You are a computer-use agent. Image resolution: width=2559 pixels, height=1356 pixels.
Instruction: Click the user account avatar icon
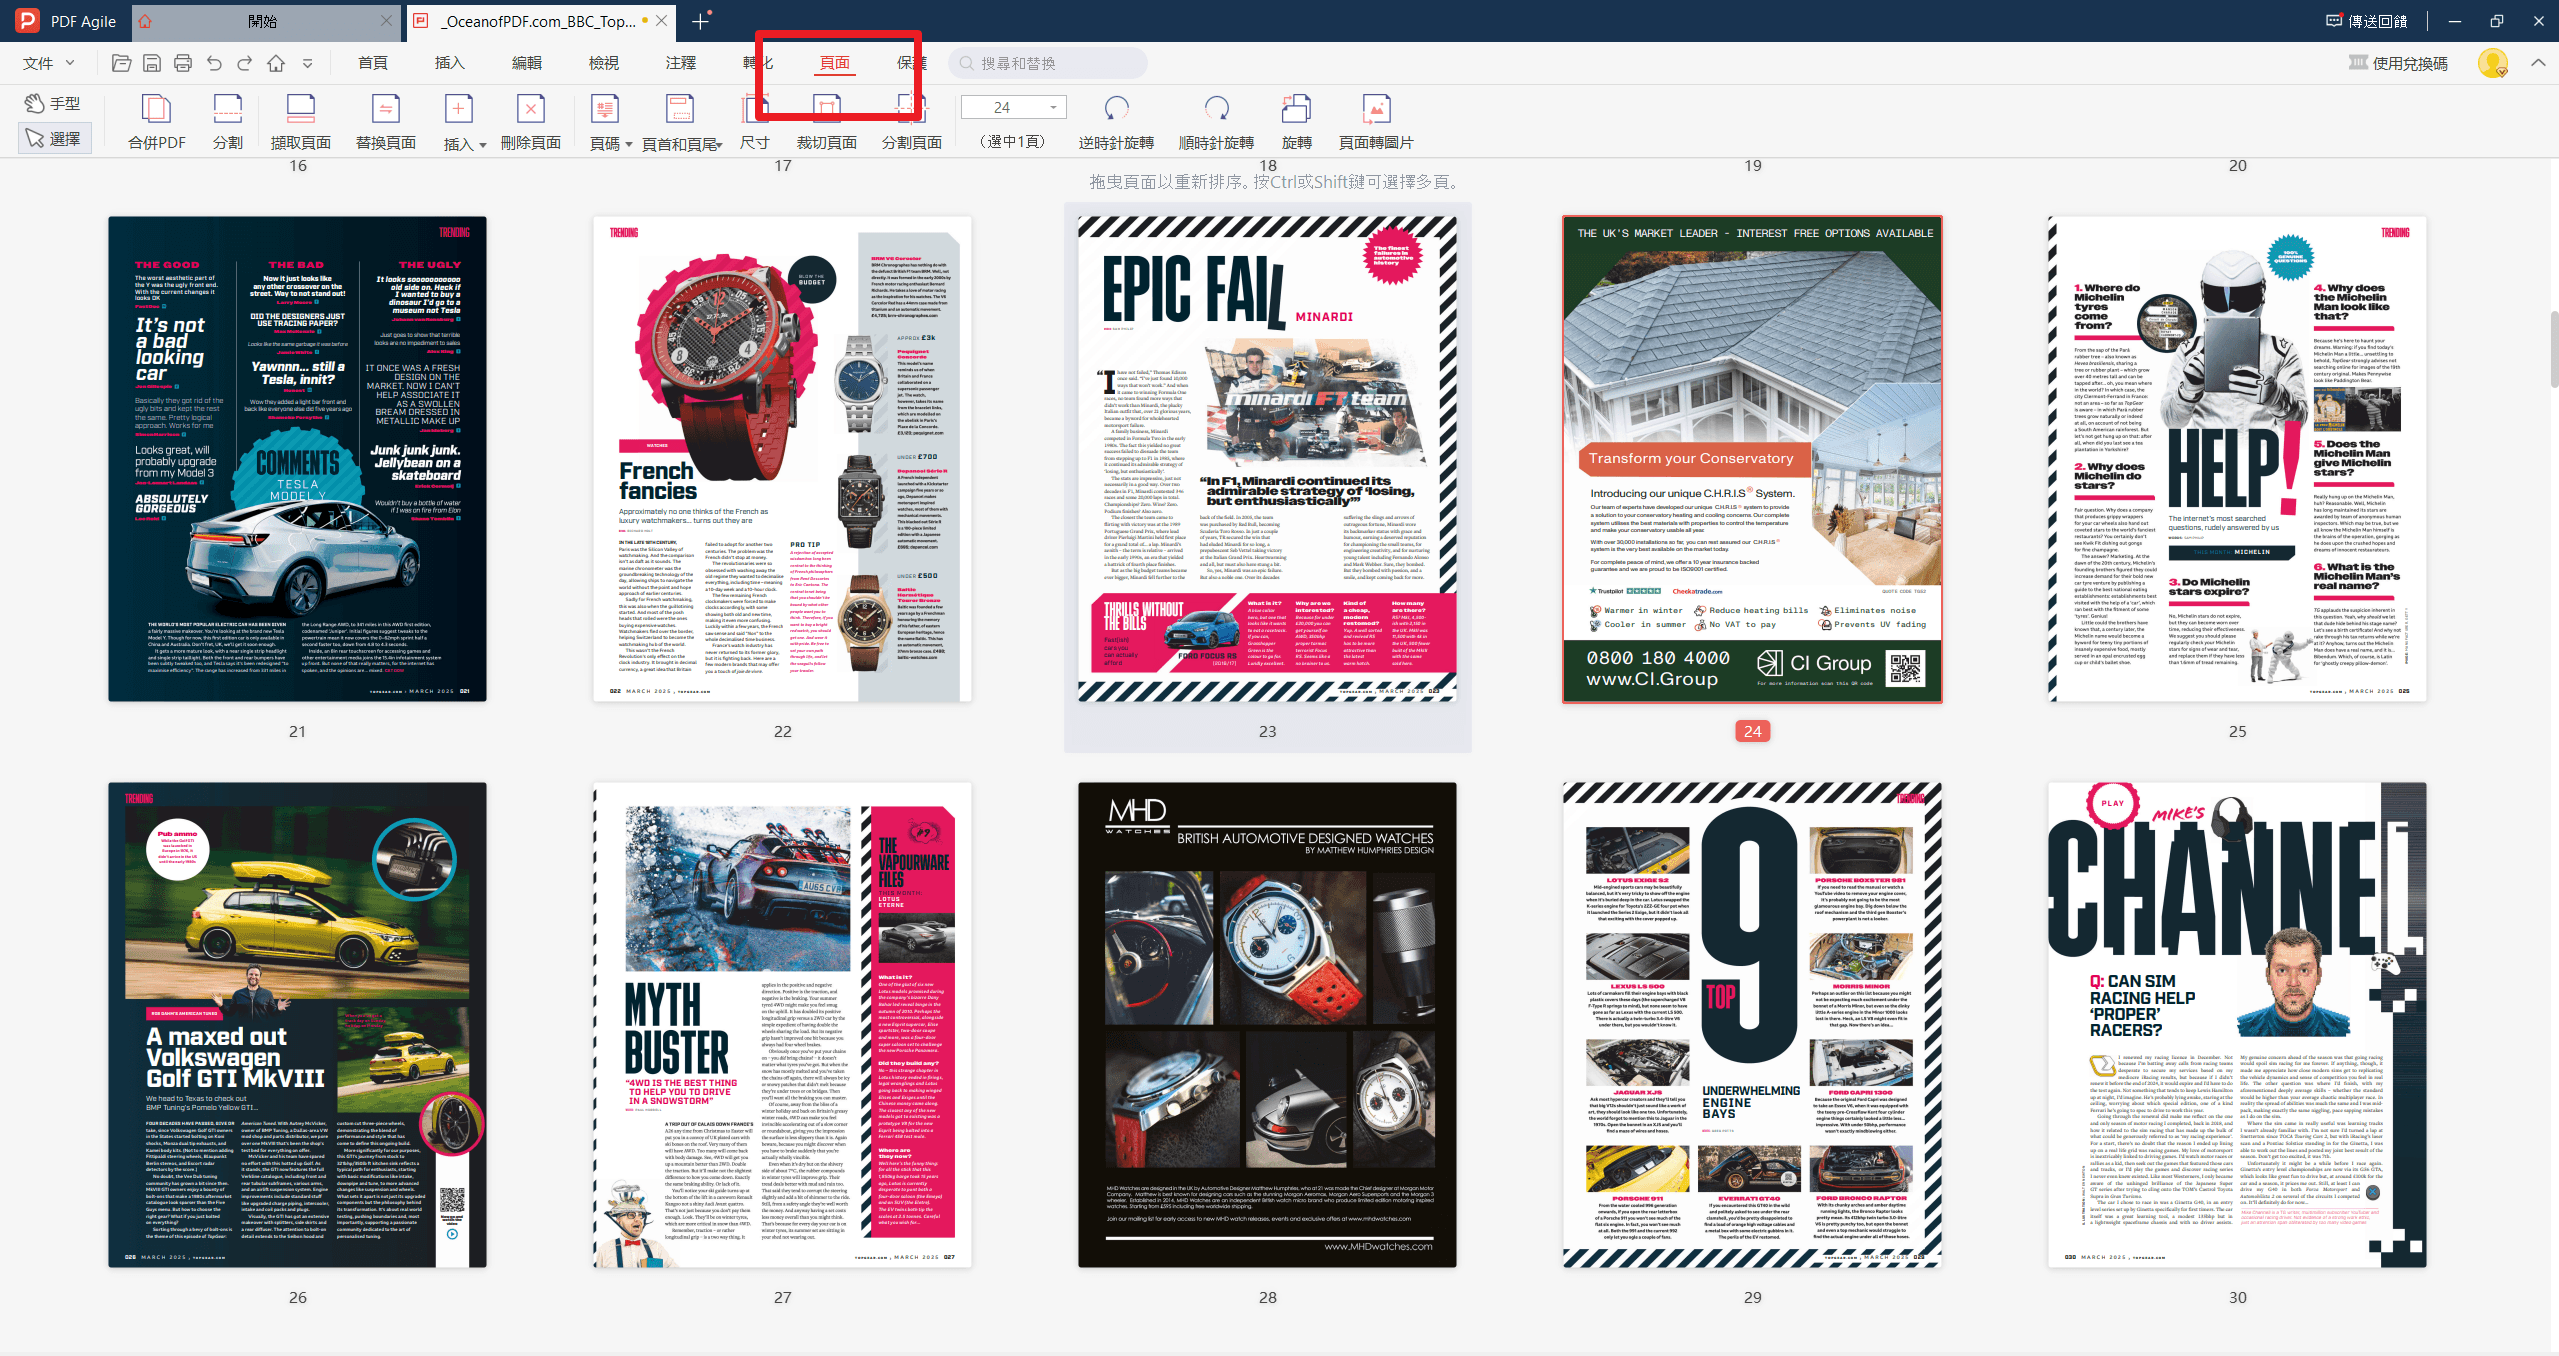tap(2492, 63)
